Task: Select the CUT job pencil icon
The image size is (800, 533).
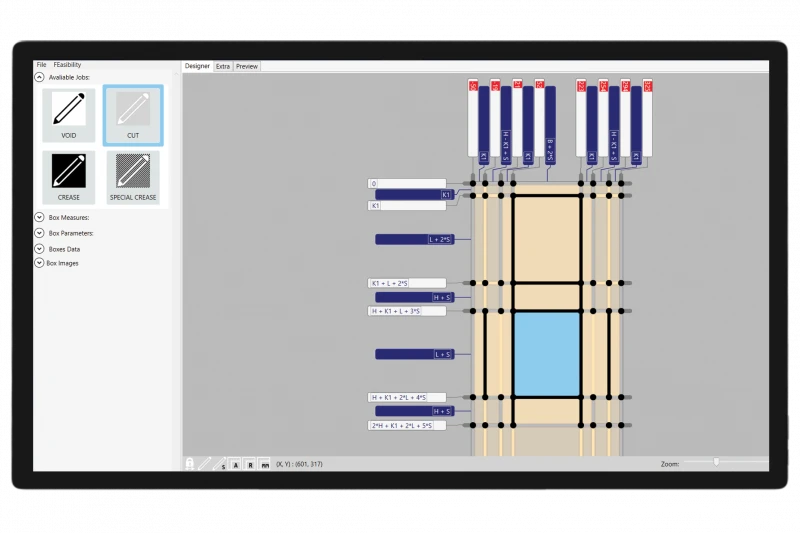Action: click(133, 110)
